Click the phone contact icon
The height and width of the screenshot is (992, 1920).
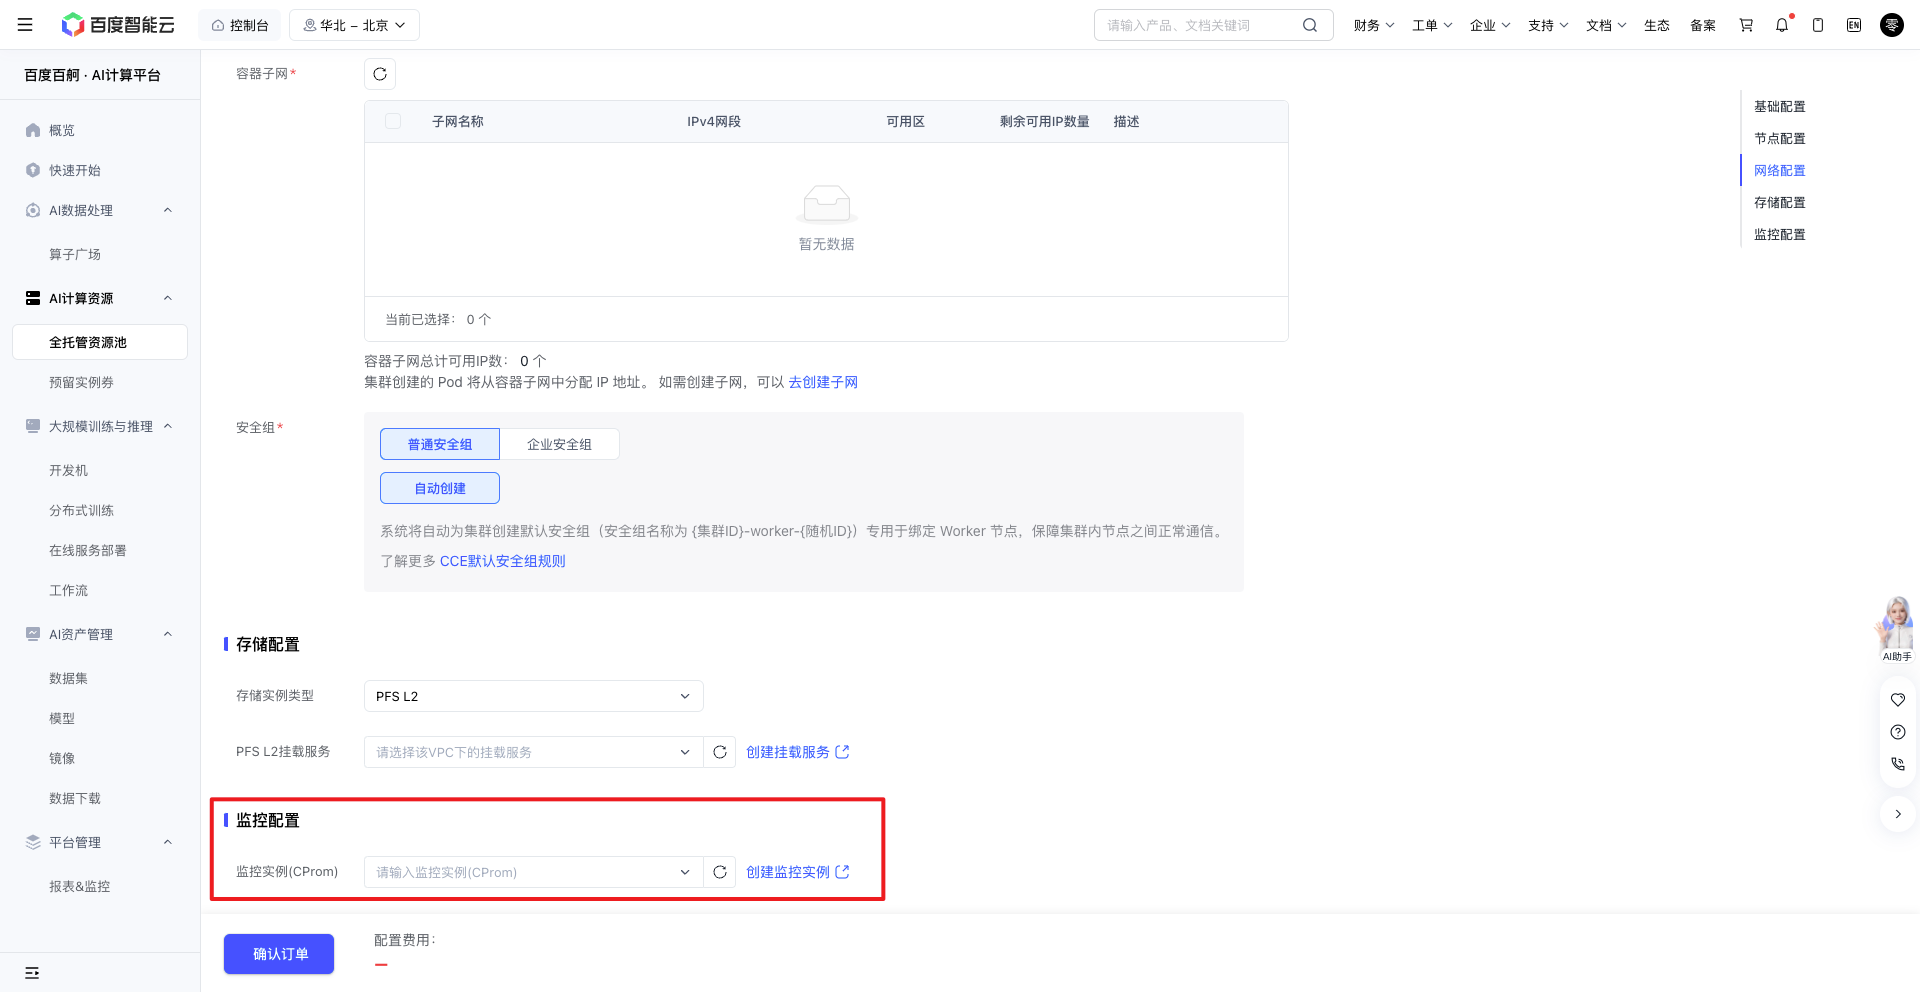pos(1898,764)
